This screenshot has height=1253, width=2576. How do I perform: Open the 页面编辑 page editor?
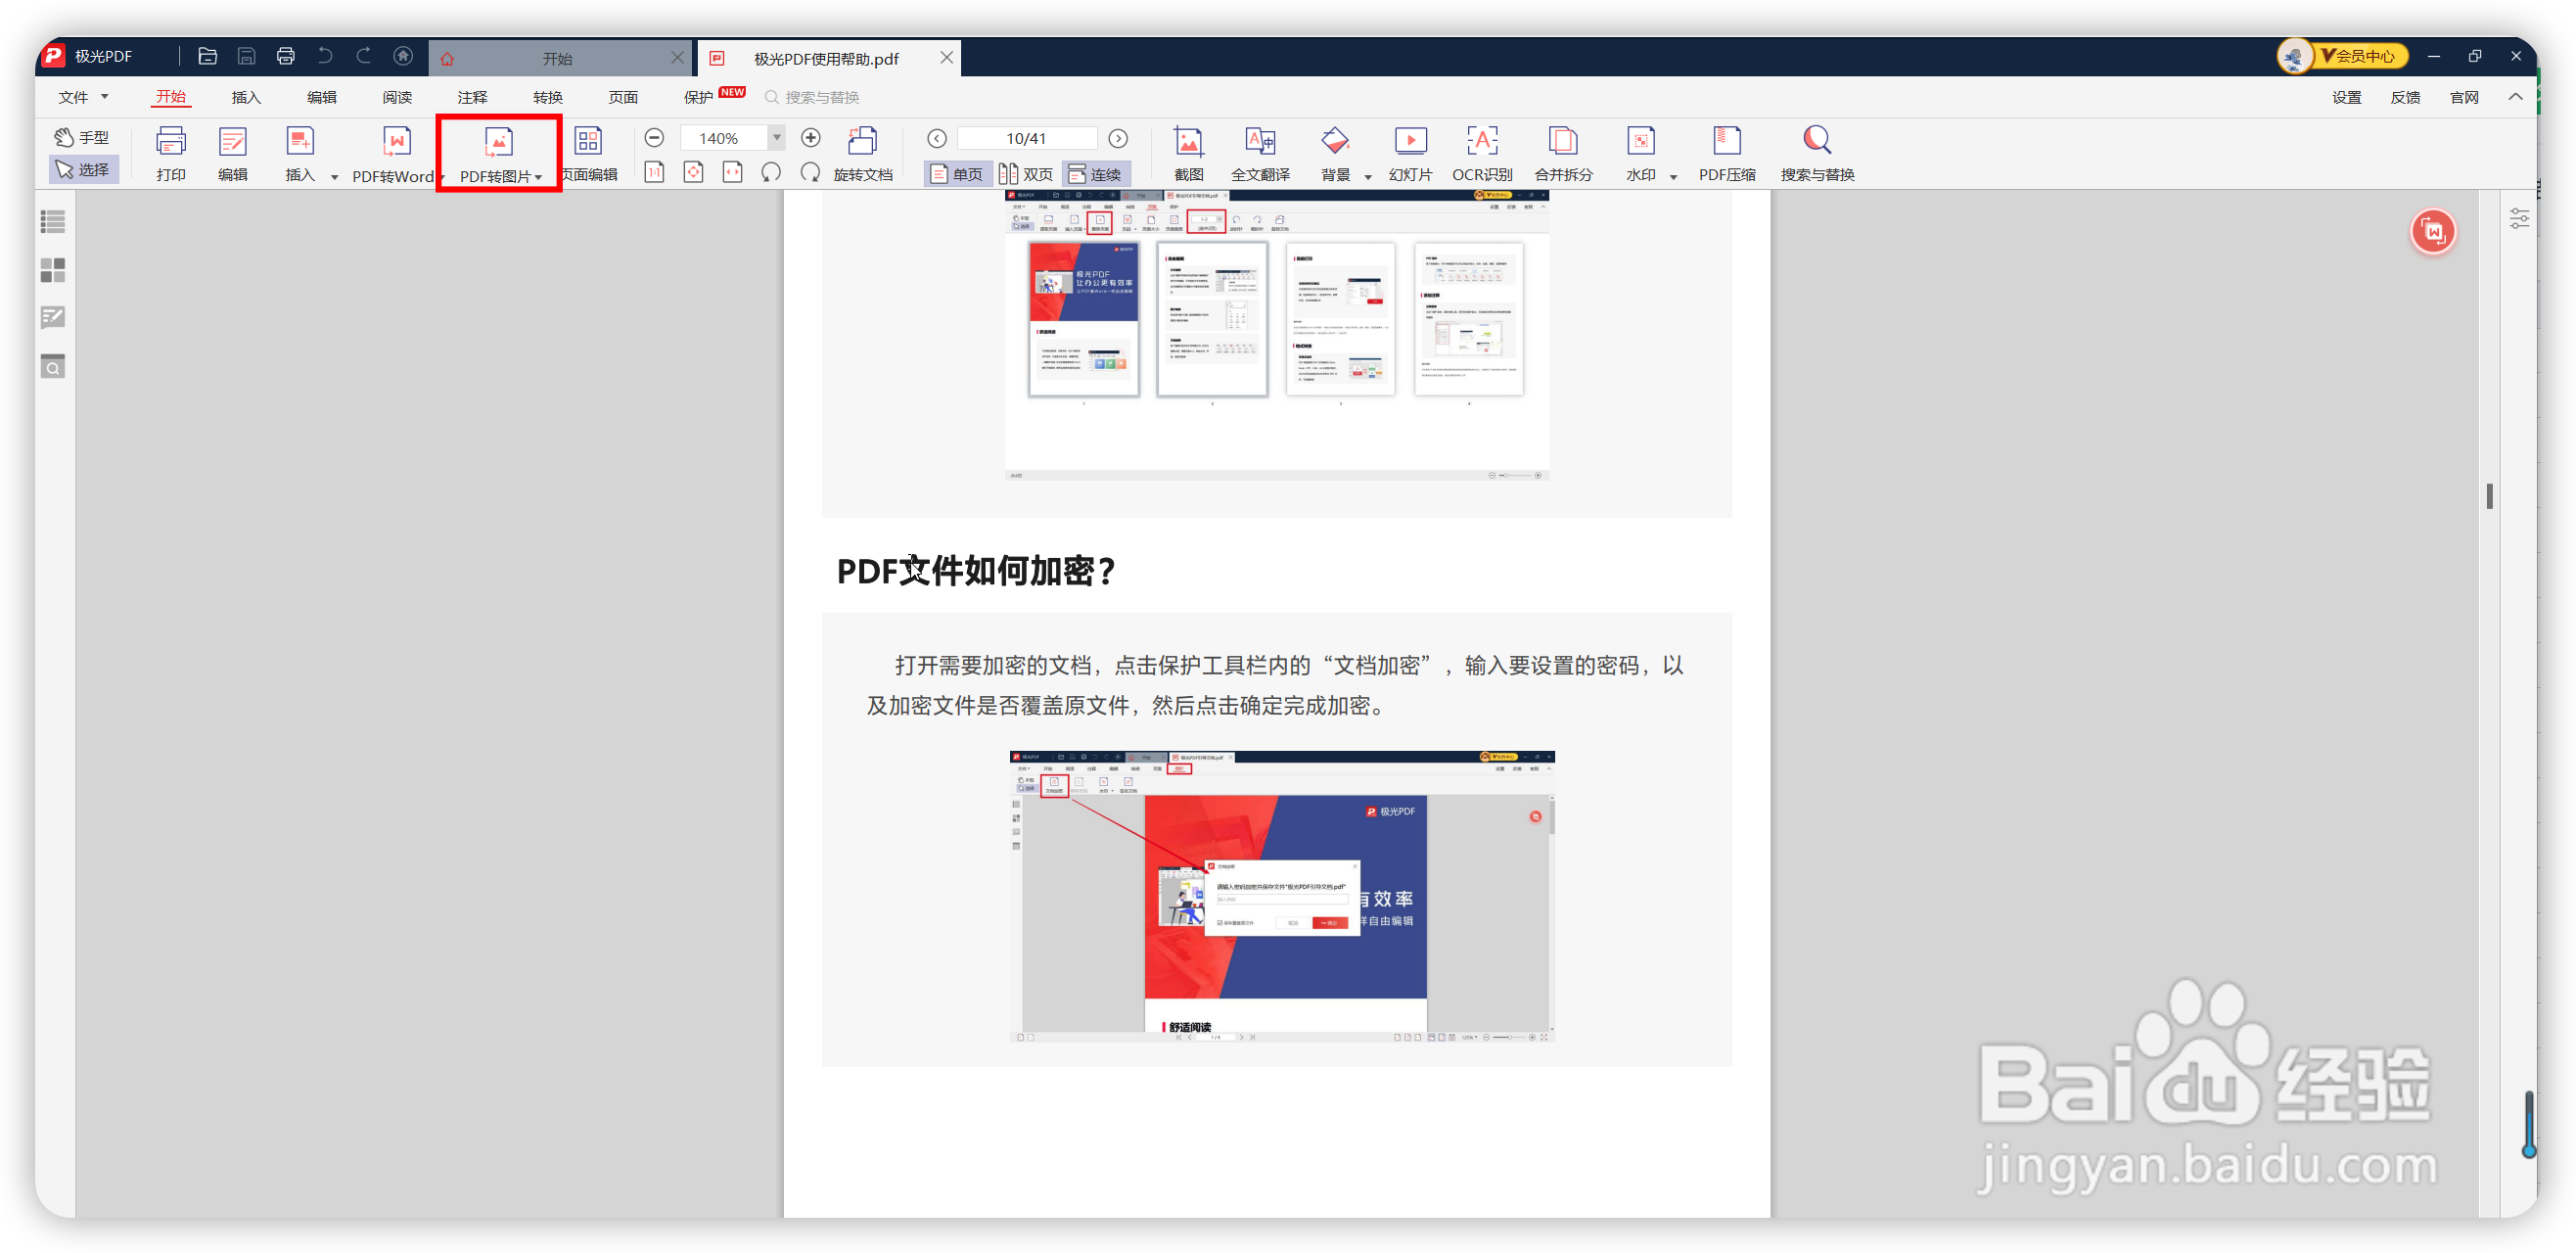(x=588, y=141)
